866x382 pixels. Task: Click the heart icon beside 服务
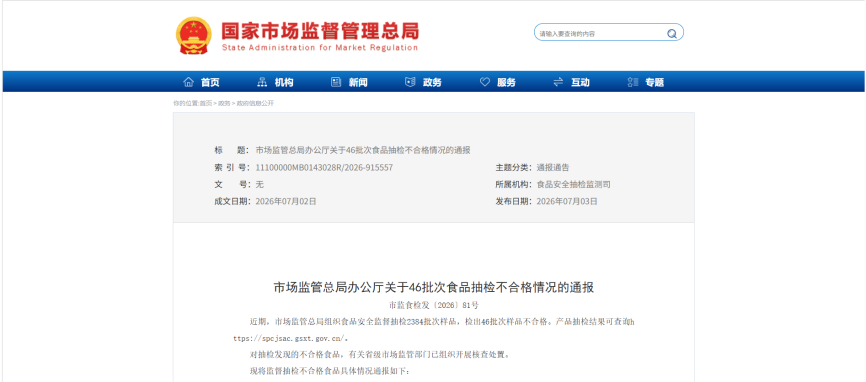[x=484, y=82]
